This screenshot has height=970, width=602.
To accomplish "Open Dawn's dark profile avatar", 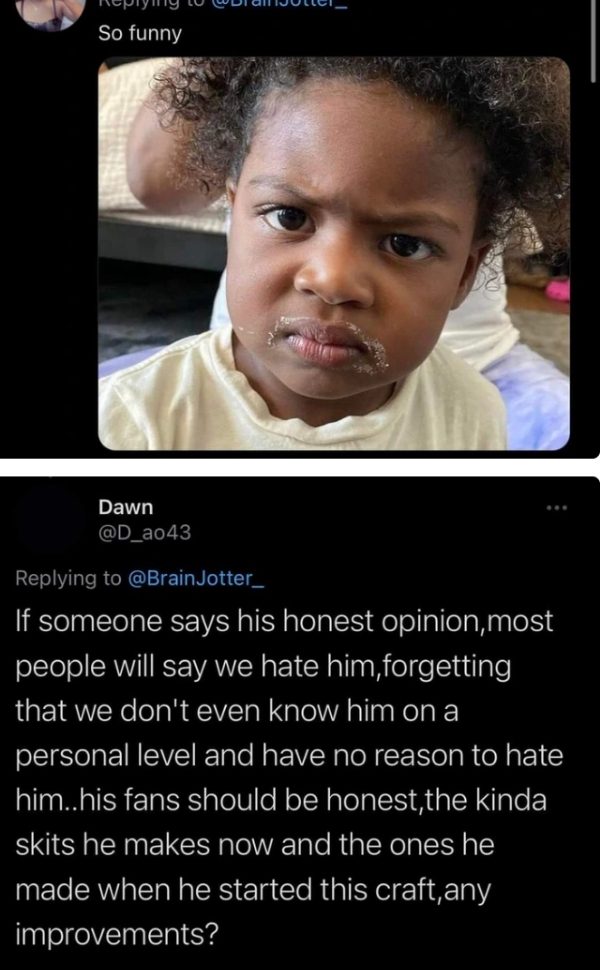I will [x=50, y=518].
